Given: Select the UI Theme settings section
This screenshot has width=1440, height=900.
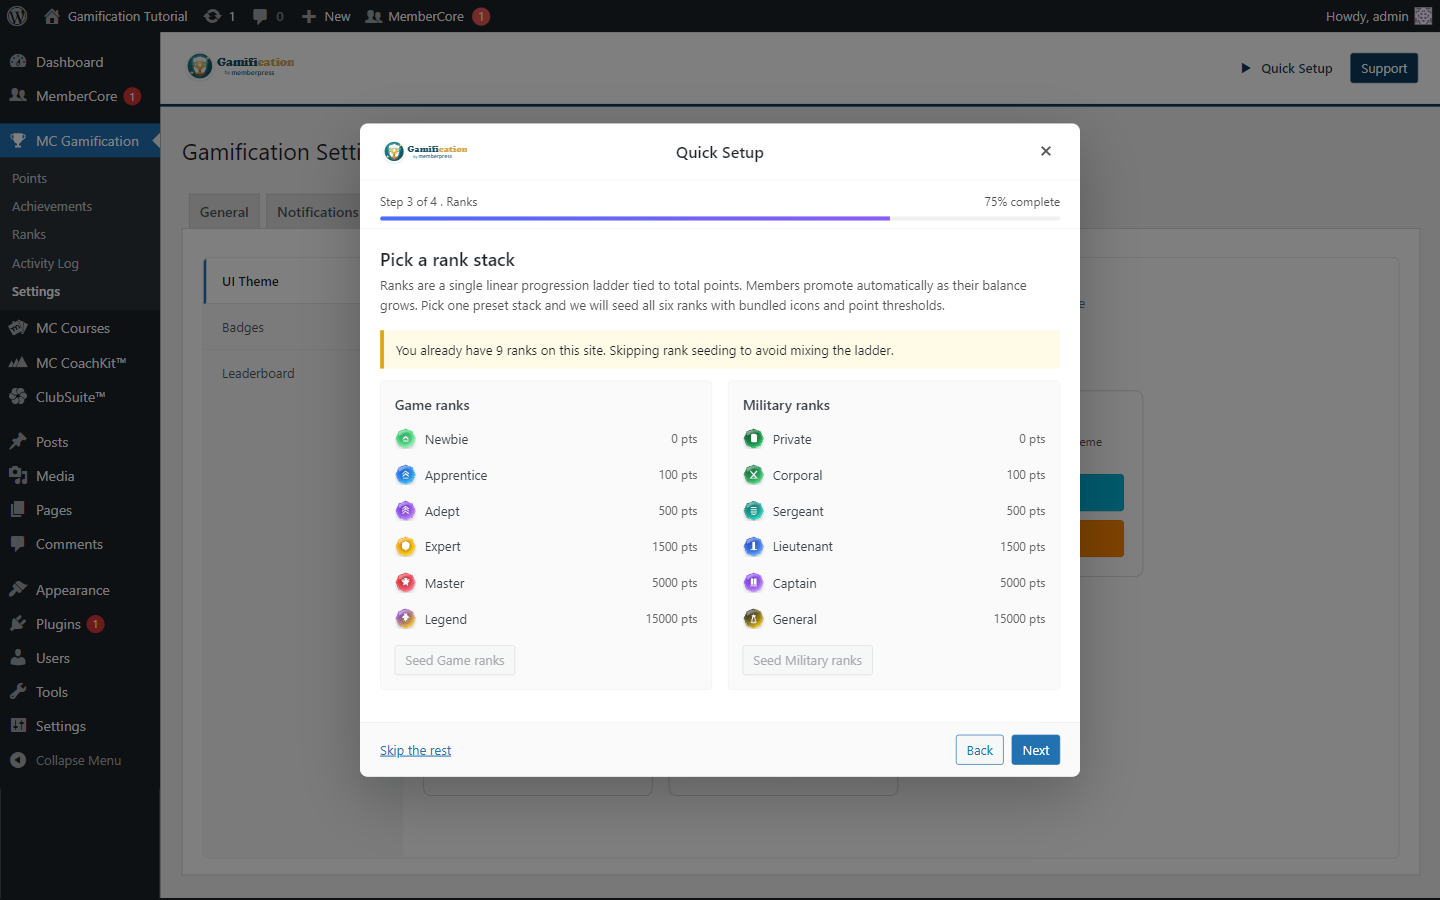Looking at the screenshot, I should [283, 282].
